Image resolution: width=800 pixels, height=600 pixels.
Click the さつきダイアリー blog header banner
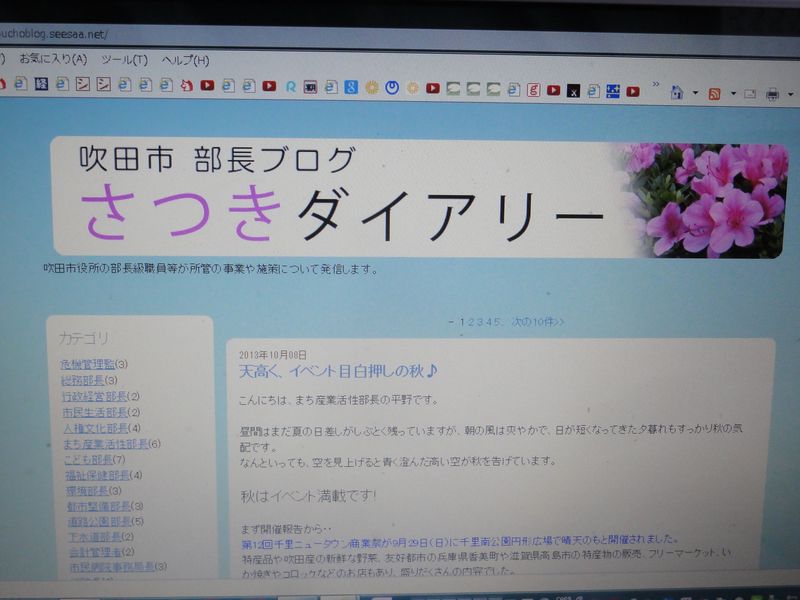click(x=419, y=197)
